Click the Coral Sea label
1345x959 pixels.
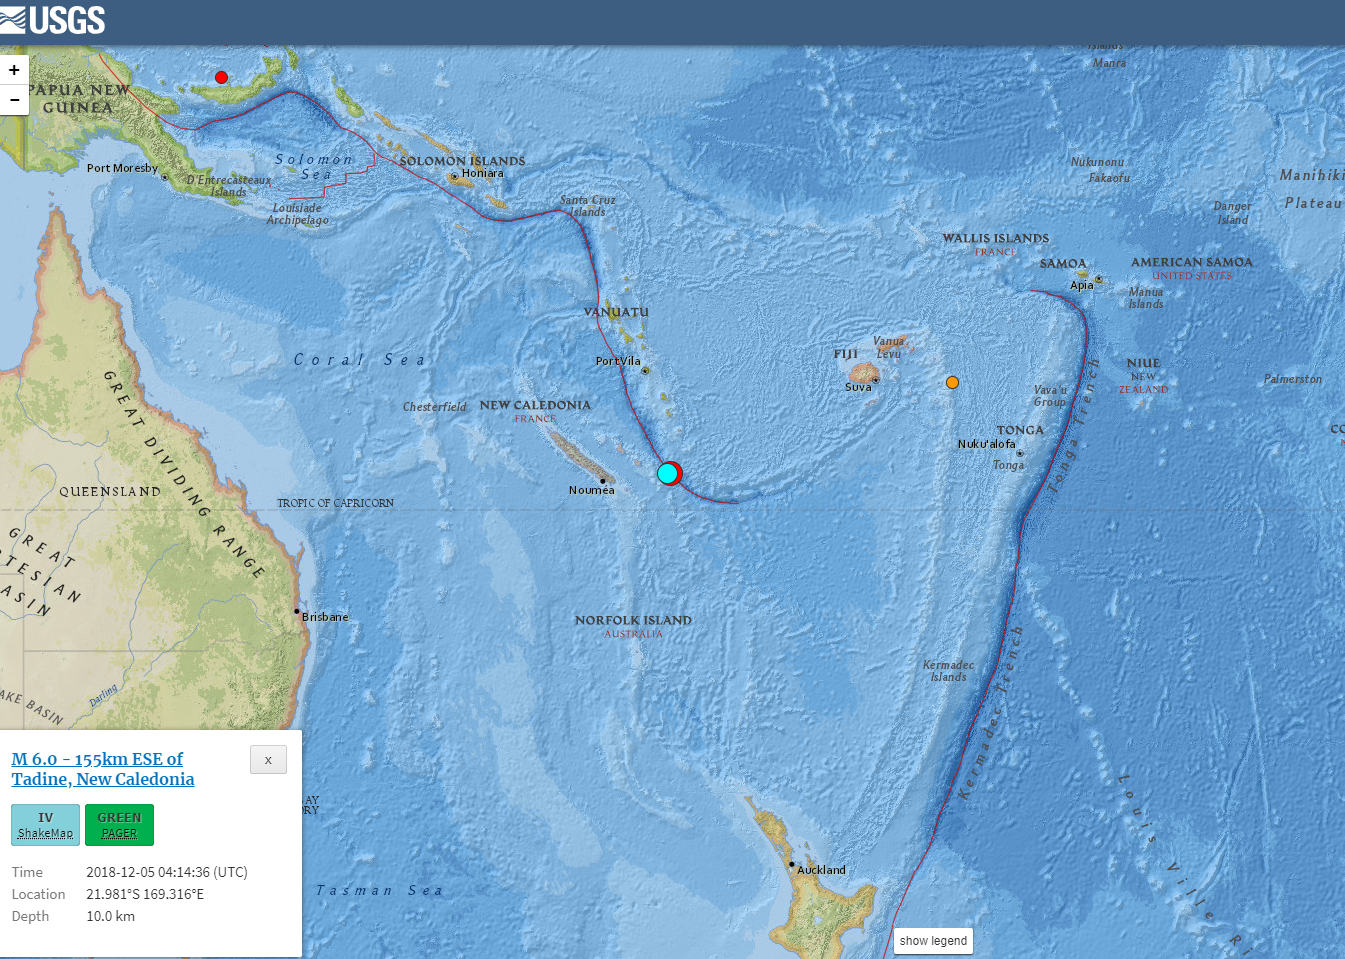360,360
